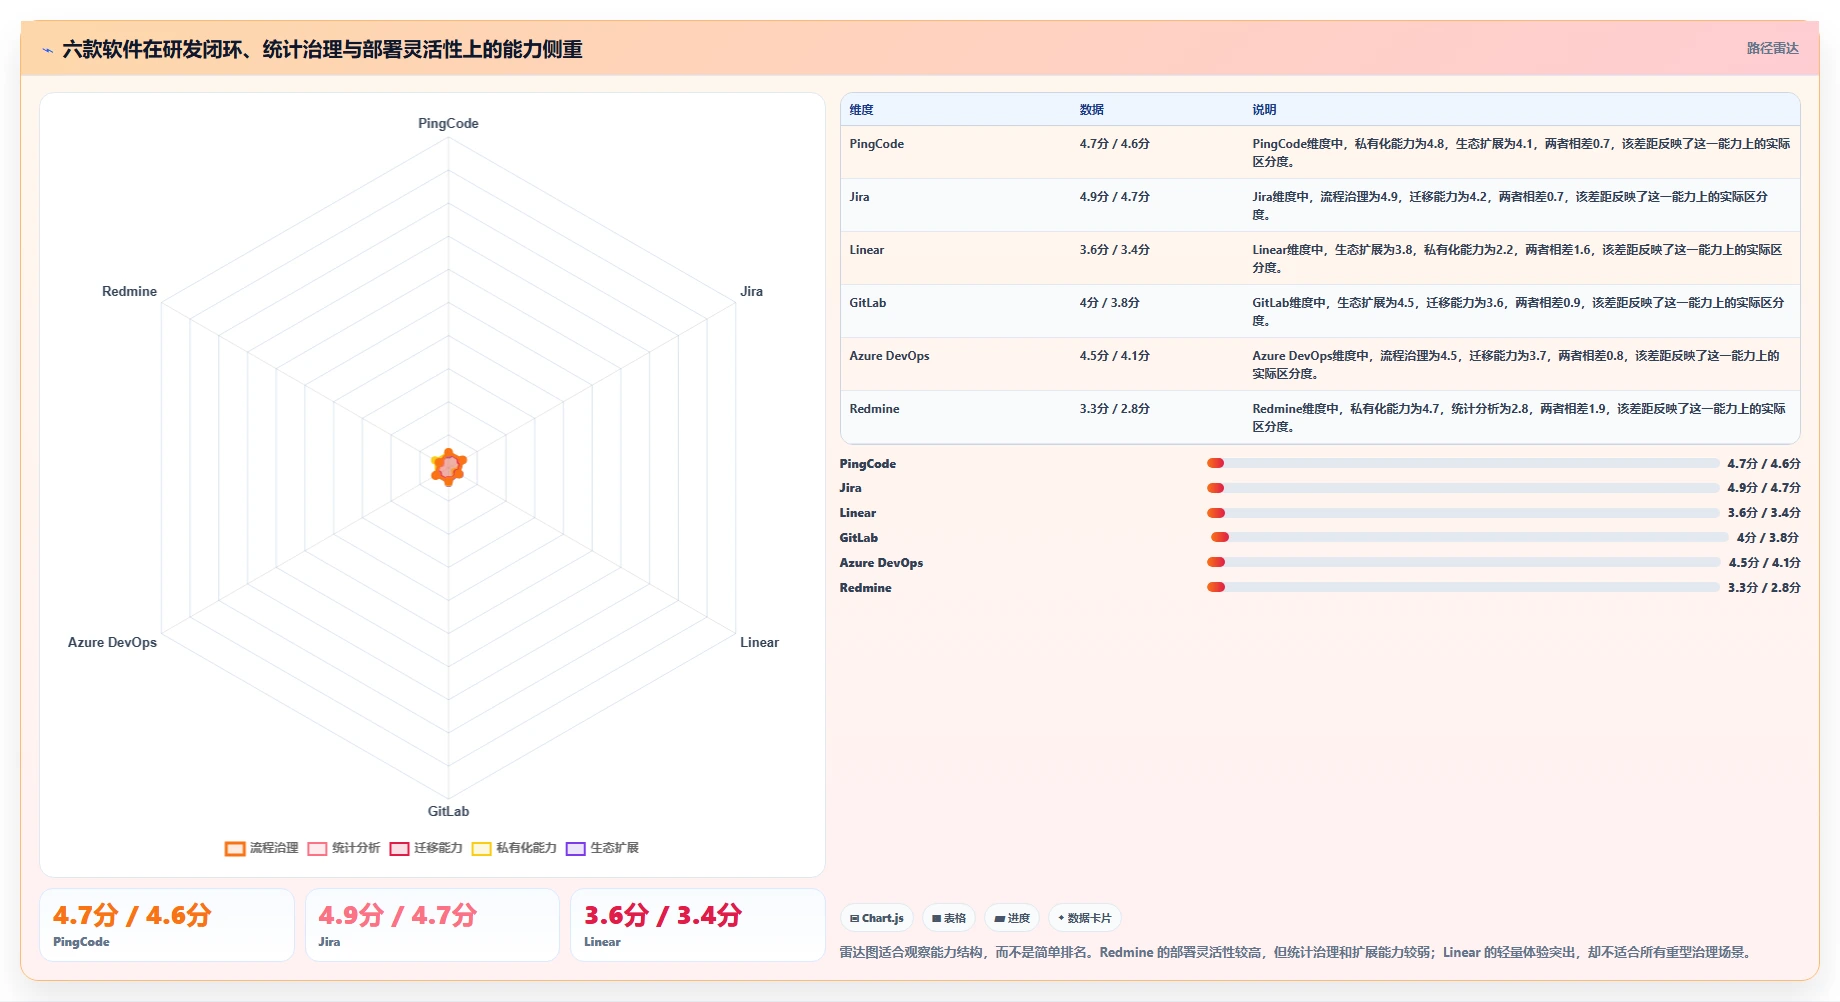Image resolution: width=1840 pixels, height=1002 pixels.
Task: Click the Linear progress bar
Action: point(1463,513)
